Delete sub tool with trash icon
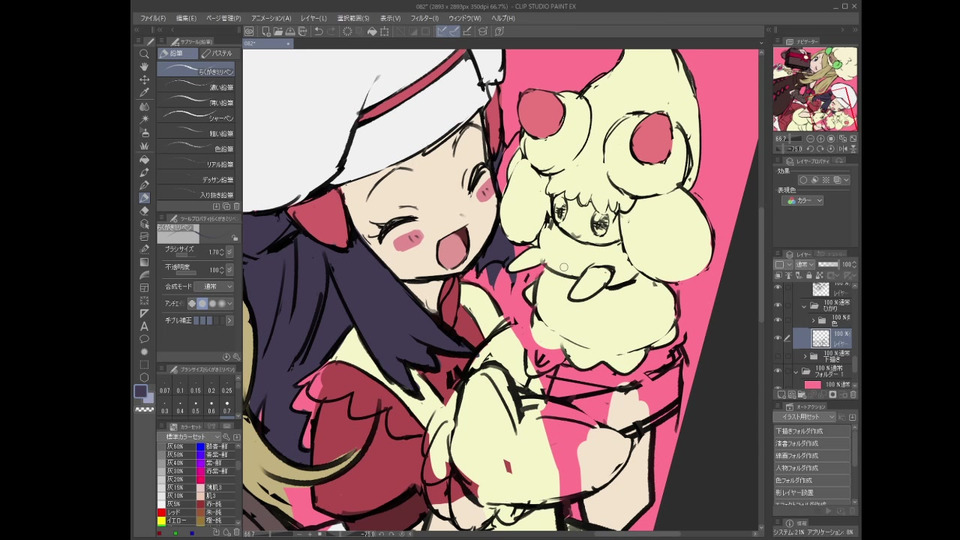The height and width of the screenshot is (540, 960). 236,207
